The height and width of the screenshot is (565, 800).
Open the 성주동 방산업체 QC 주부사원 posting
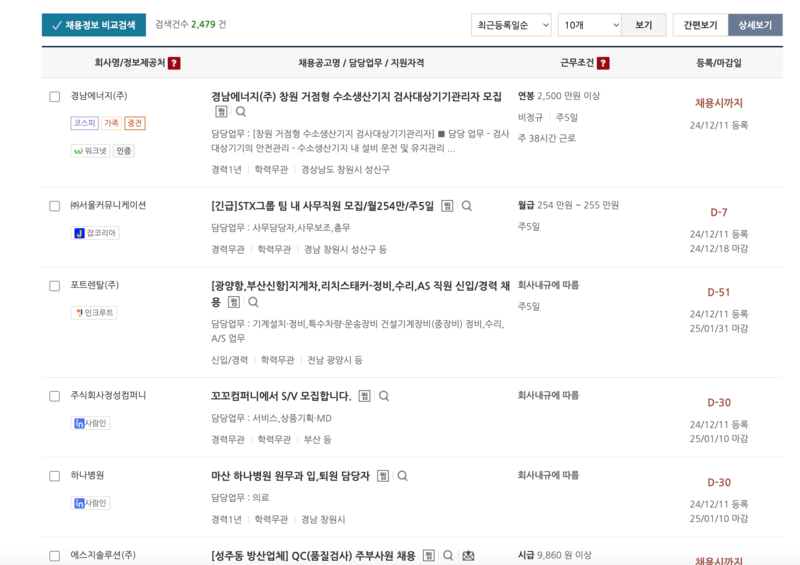313,556
